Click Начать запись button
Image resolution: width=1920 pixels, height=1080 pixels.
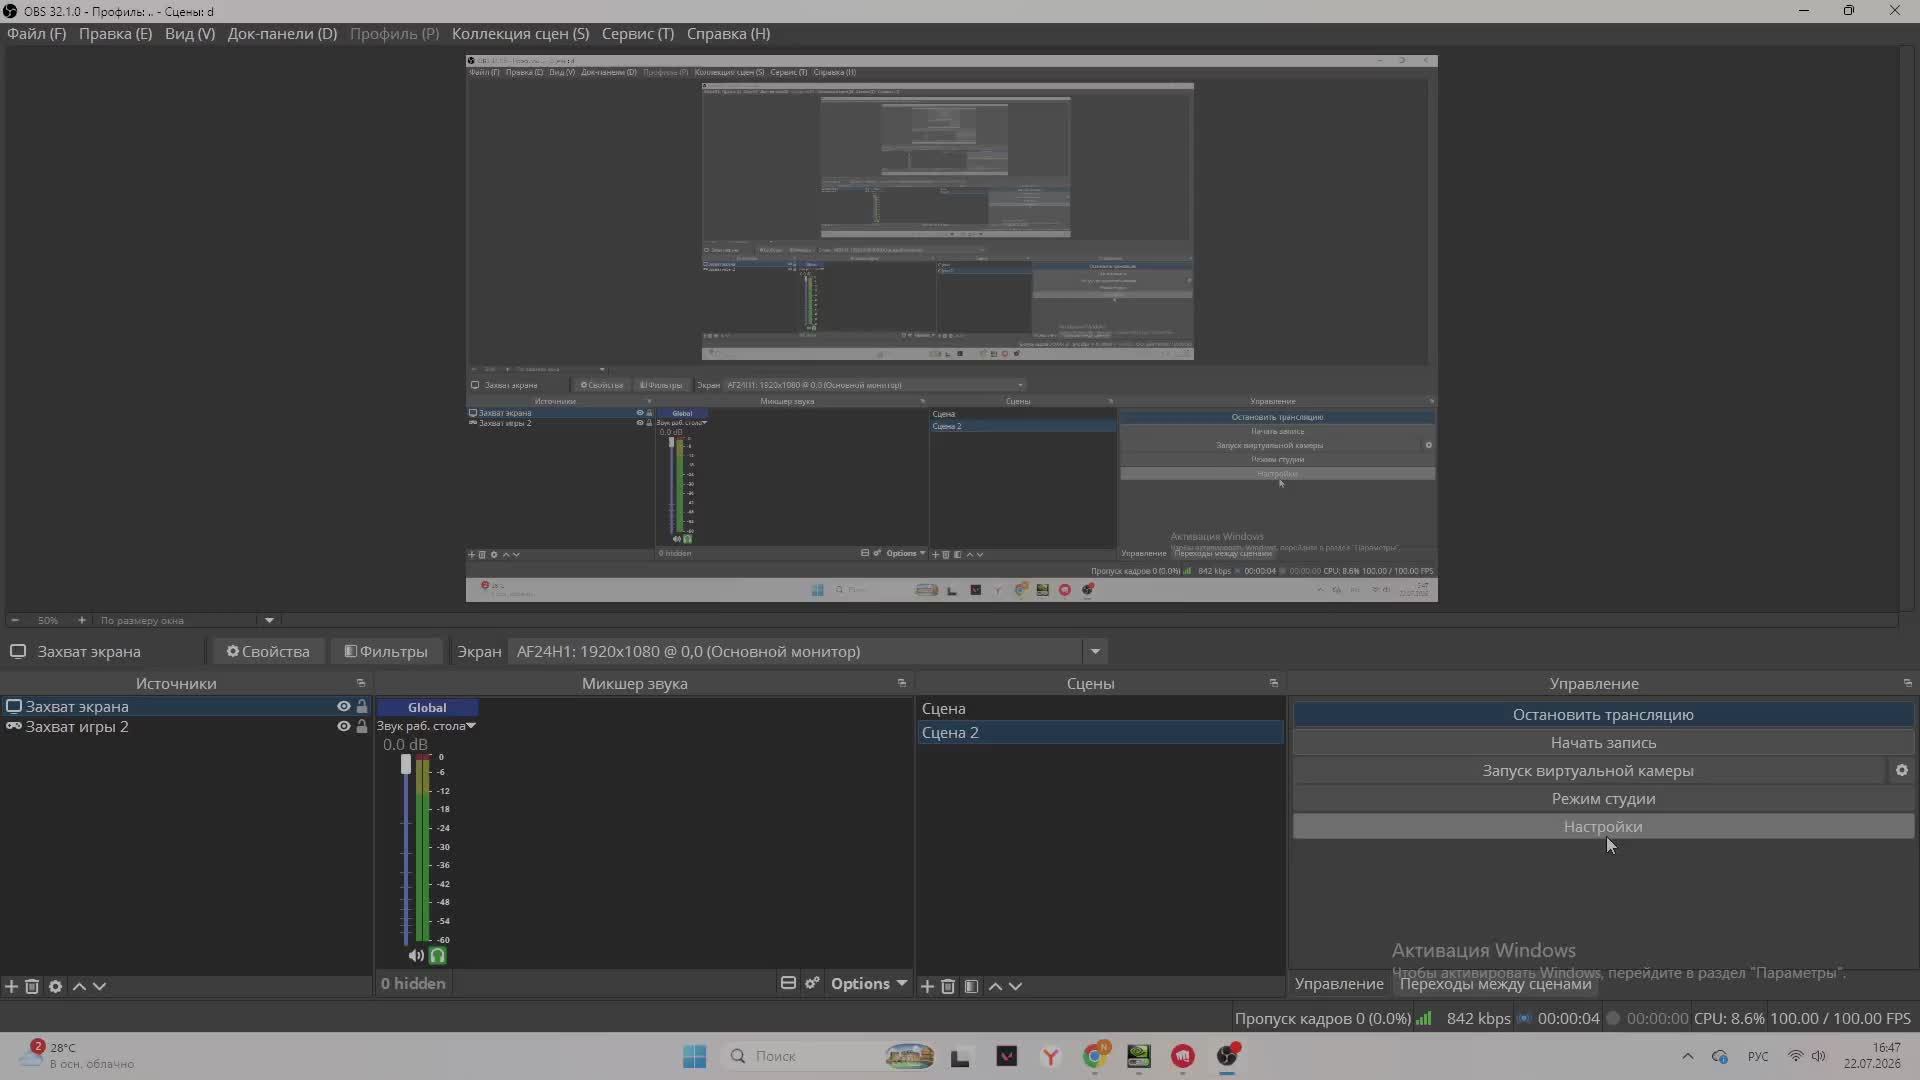1603,742
